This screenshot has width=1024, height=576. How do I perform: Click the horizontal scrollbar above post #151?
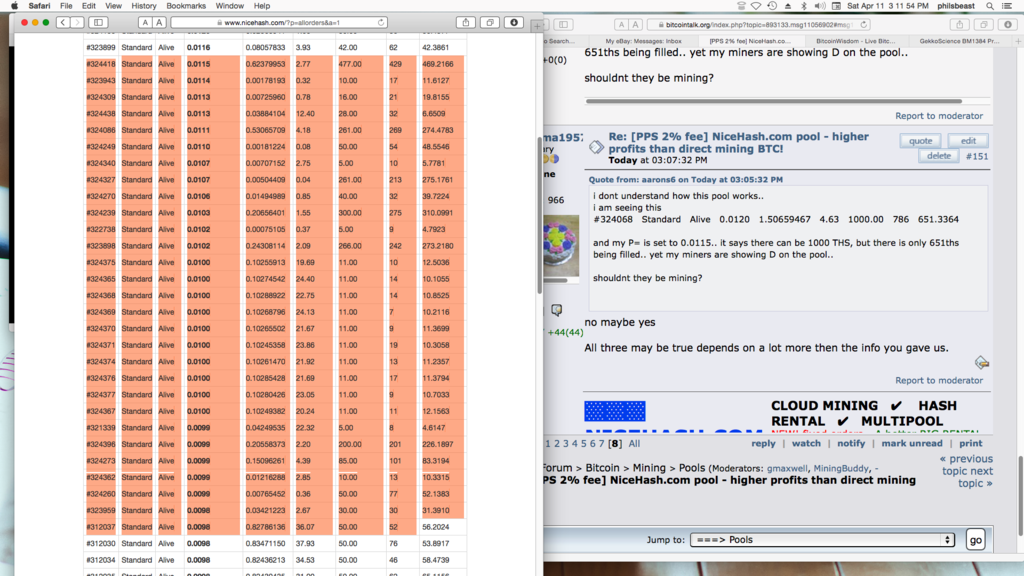coord(774,101)
